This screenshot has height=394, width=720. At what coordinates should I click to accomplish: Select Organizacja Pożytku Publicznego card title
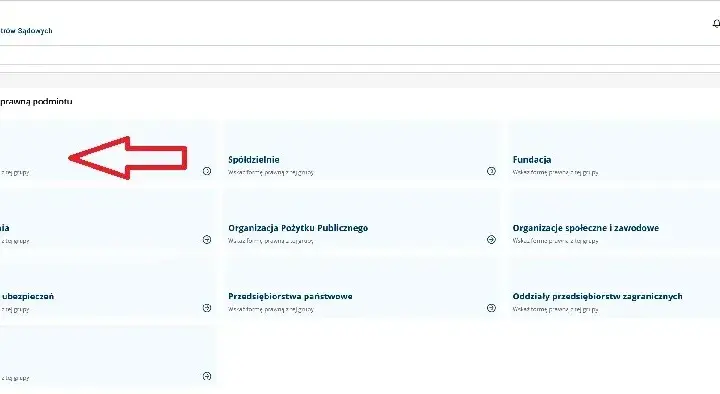tap(298, 228)
